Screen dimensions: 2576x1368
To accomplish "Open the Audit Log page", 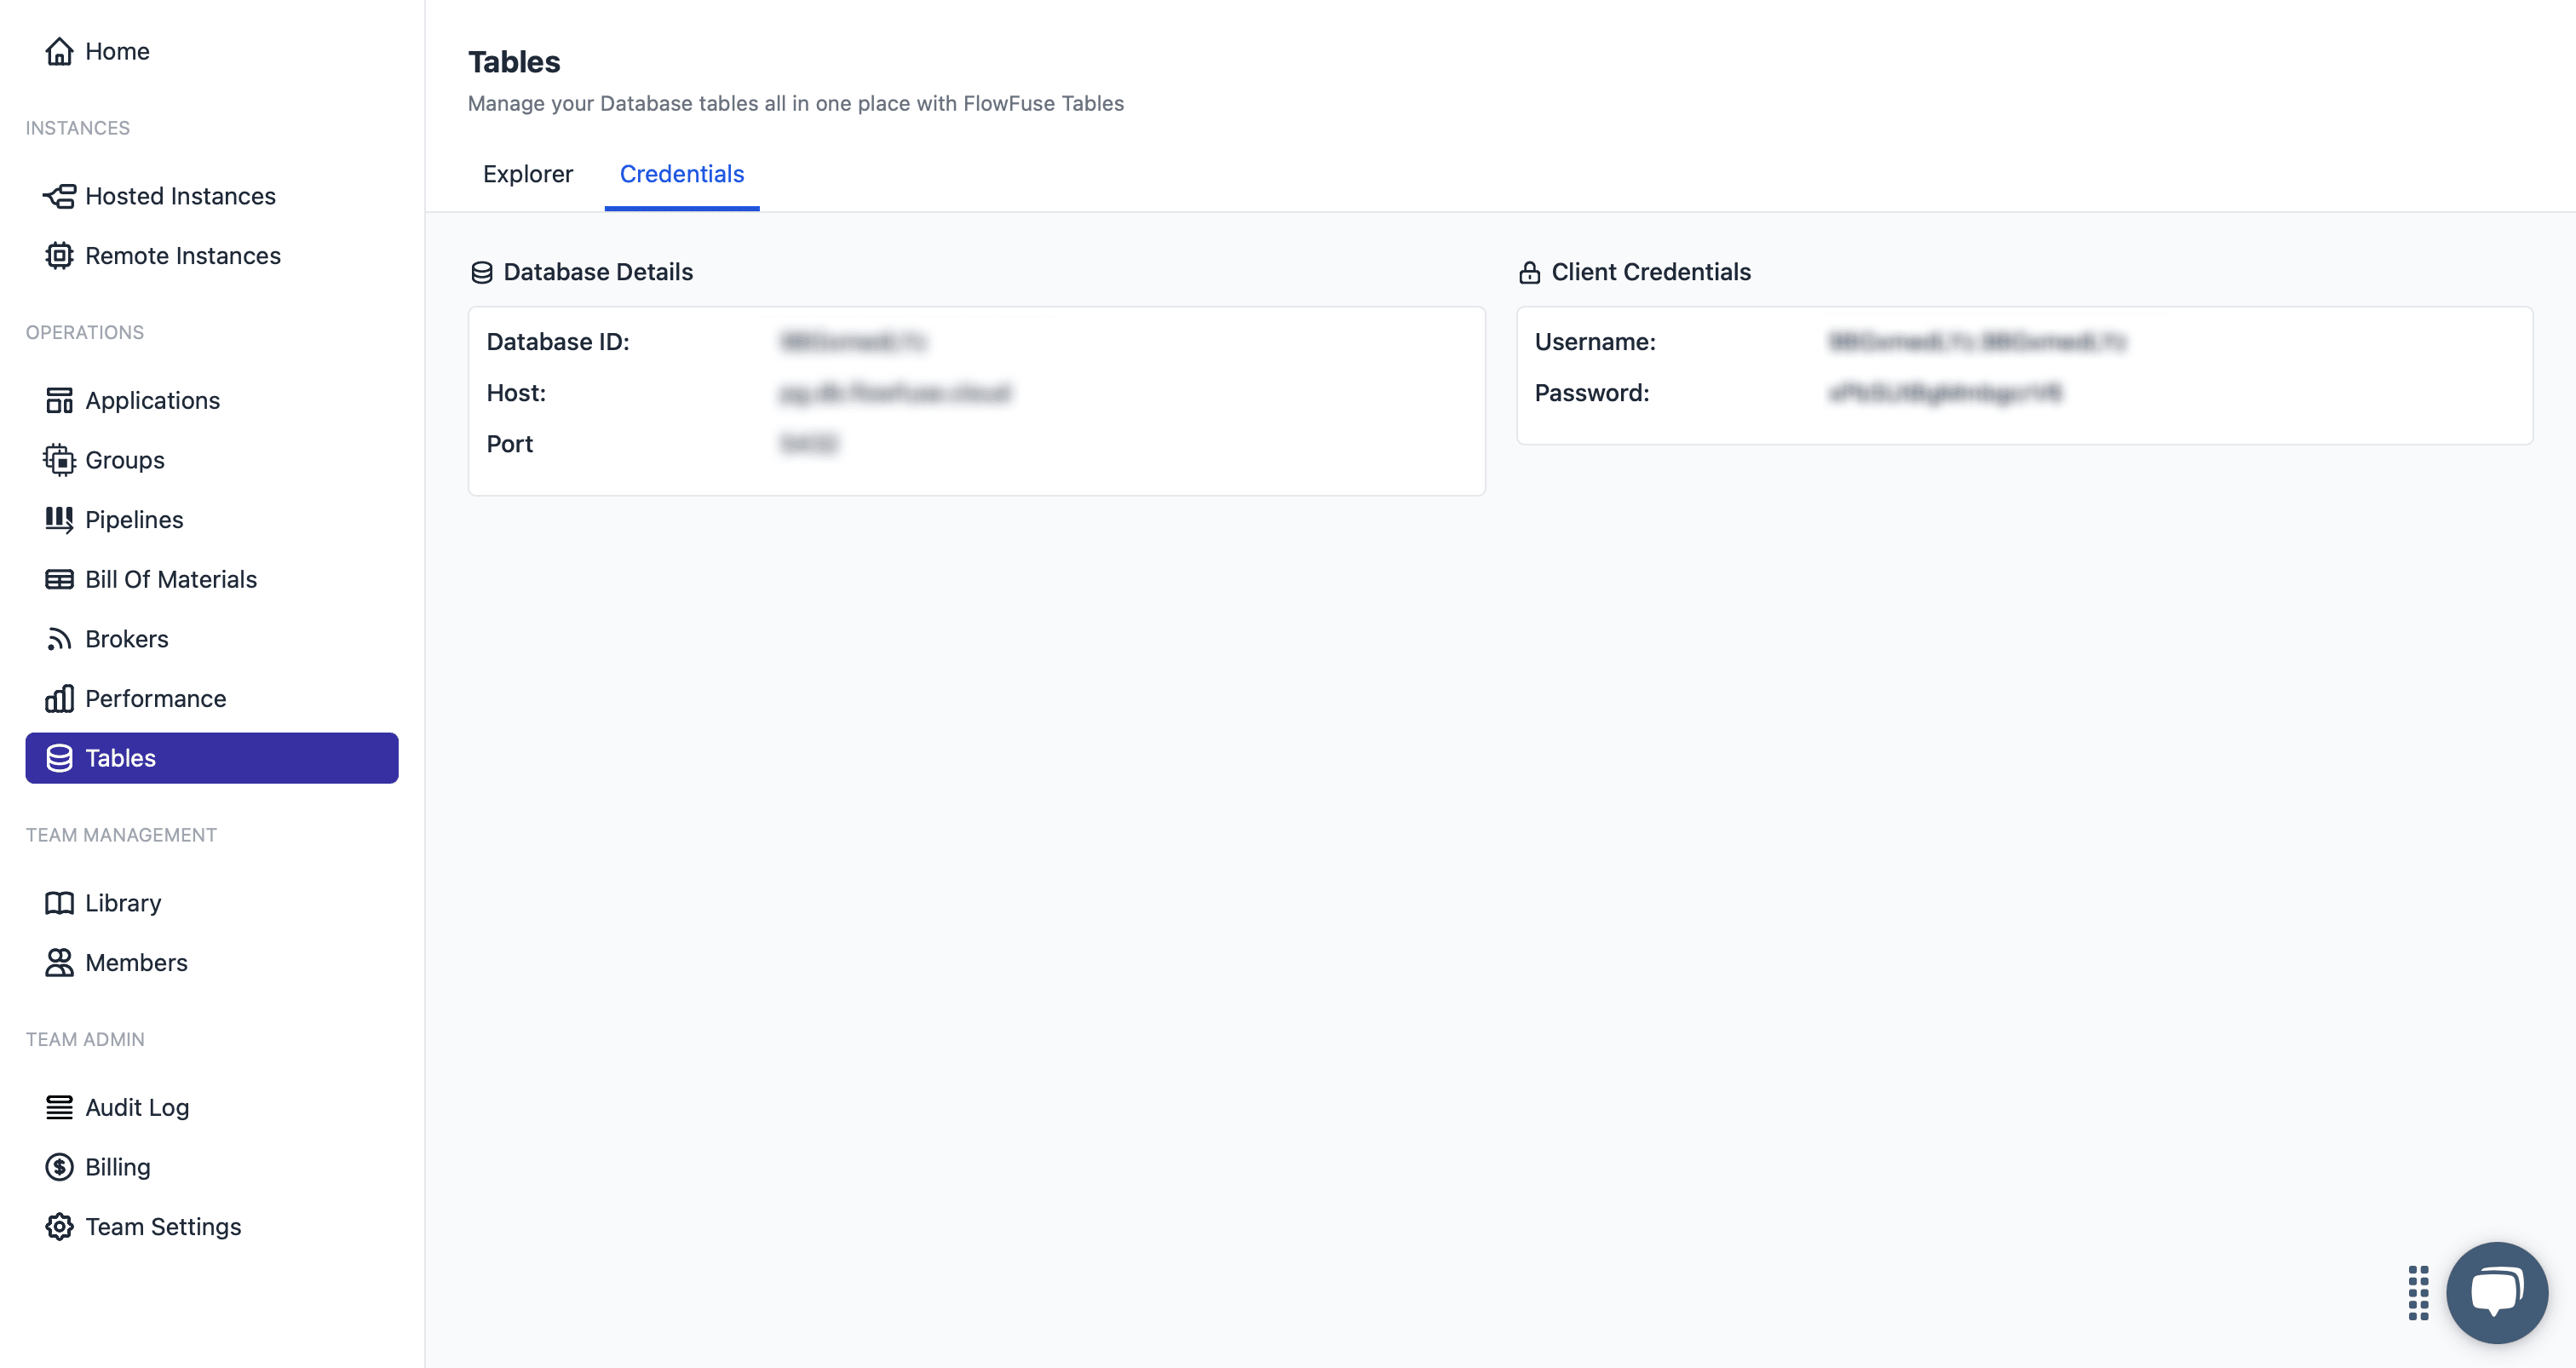I will (137, 1107).
